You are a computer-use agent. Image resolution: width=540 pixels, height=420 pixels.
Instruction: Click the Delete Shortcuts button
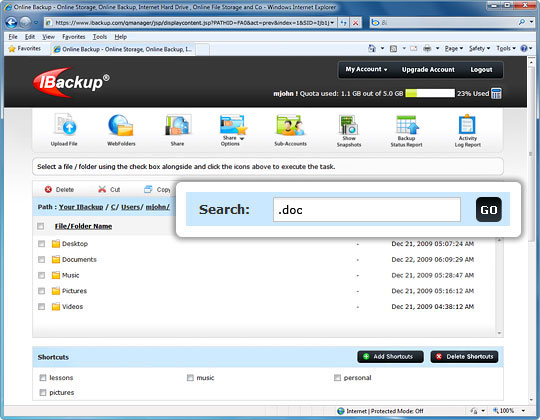coord(464,357)
